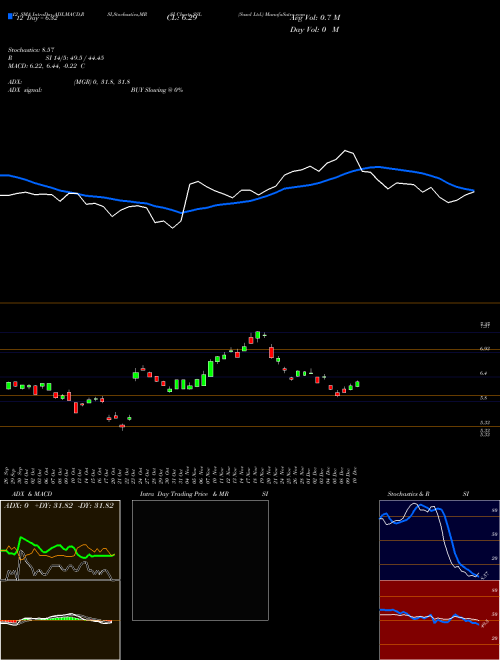Click the lowest red candlestick near 5.33
Image resolution: width=500 pixels, height=660 pixels.
[122, 427]
